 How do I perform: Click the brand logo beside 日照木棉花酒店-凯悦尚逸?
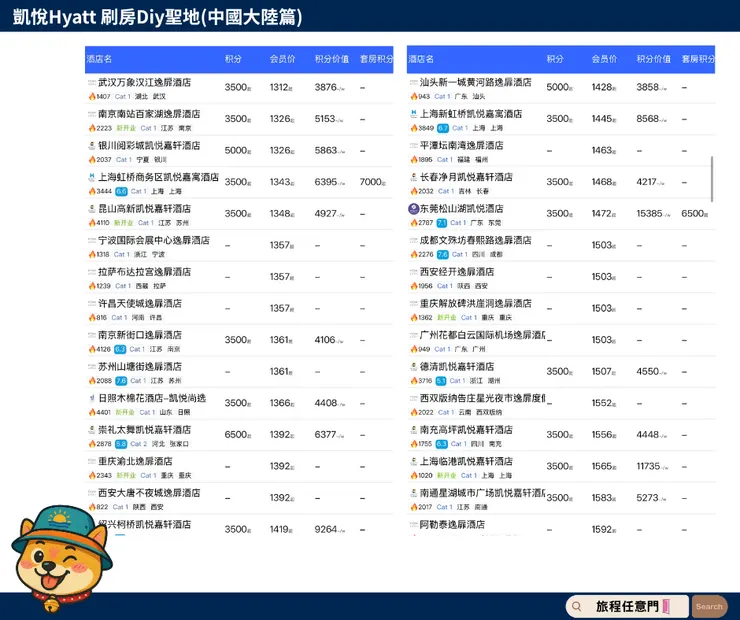(x=92, y=398)
